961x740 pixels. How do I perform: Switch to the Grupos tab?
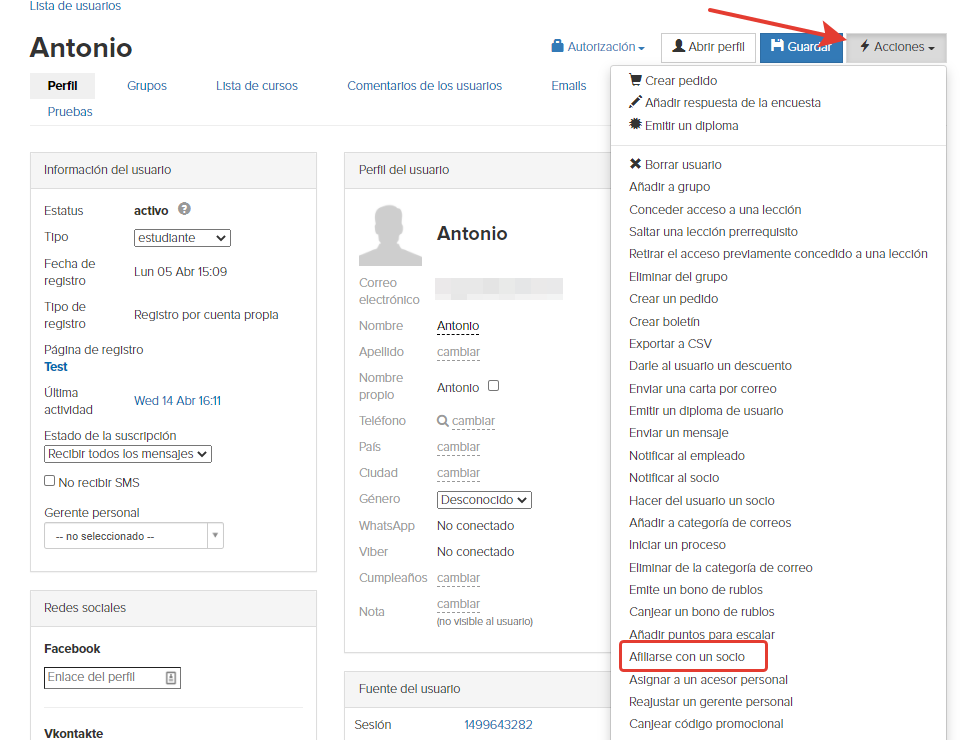tap(147, 85)
